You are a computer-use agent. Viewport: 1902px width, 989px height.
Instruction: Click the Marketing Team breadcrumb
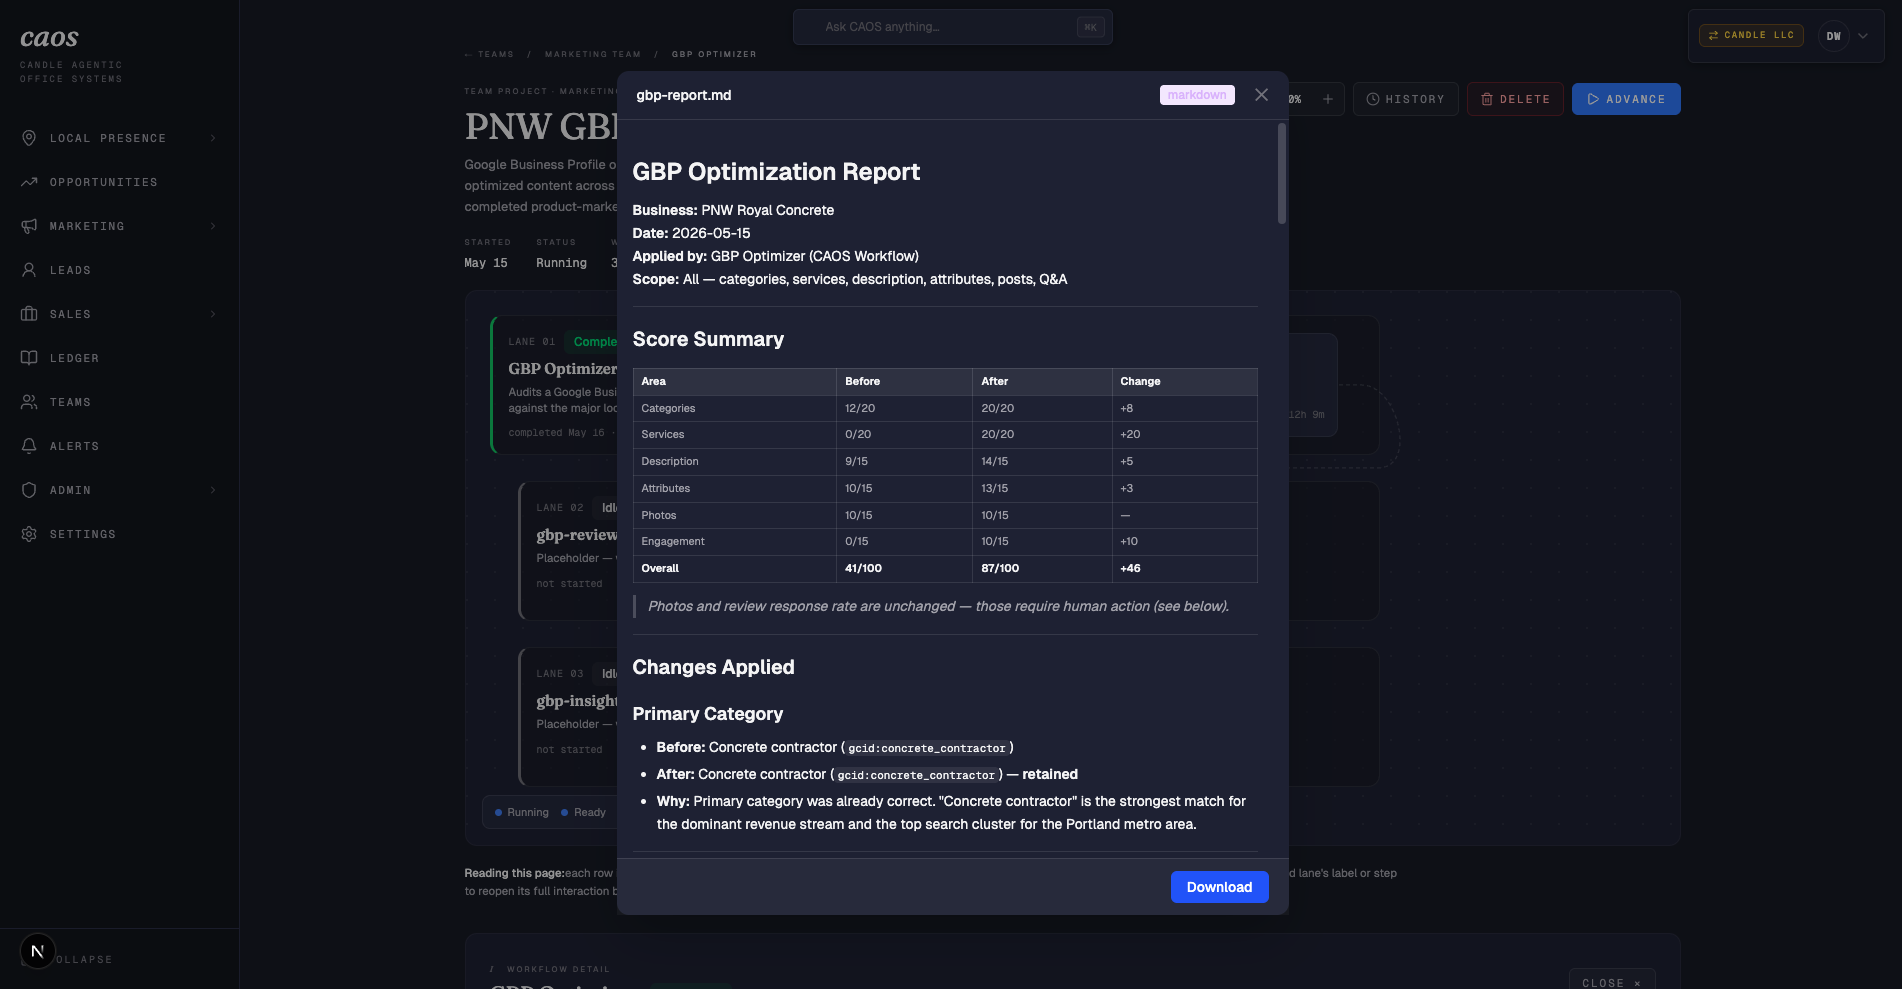[x=592, y=54]
